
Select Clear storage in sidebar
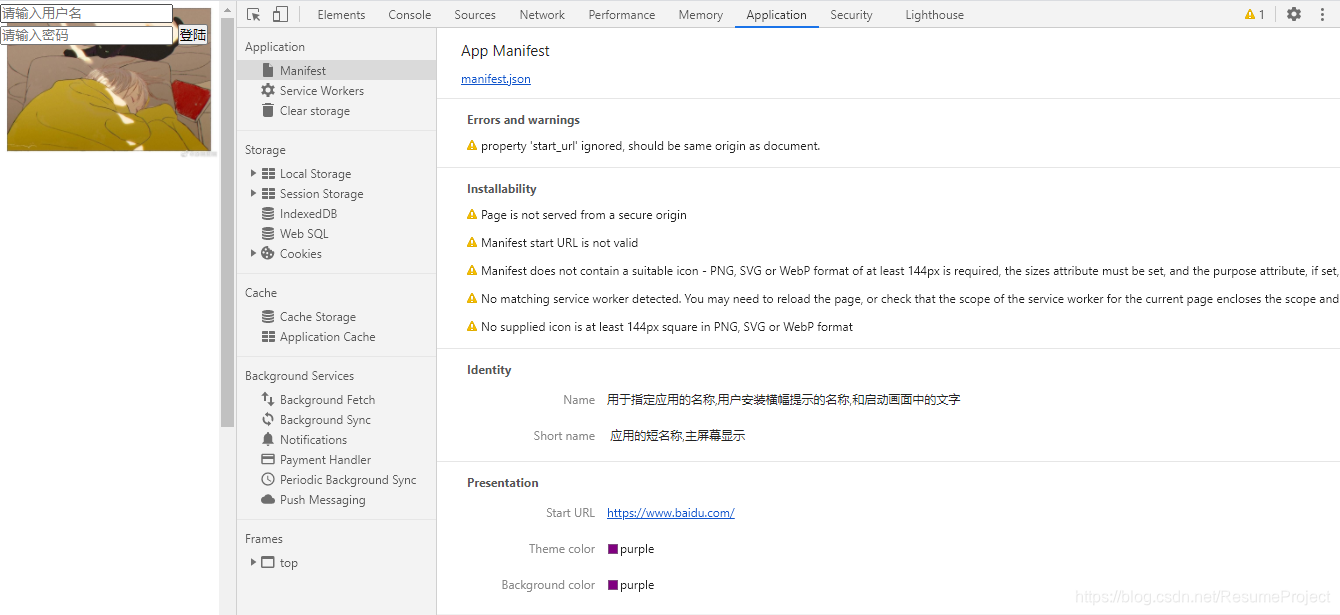tap(315, 110)
